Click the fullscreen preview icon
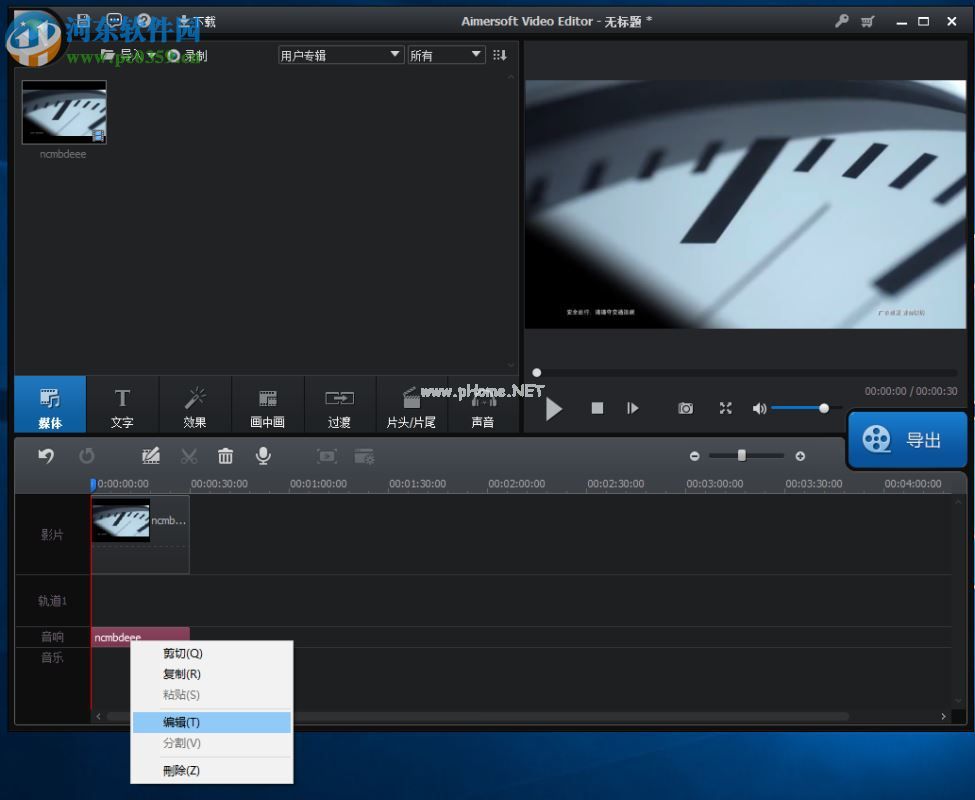This screenshot has height=800, width=975. [725, 408]
